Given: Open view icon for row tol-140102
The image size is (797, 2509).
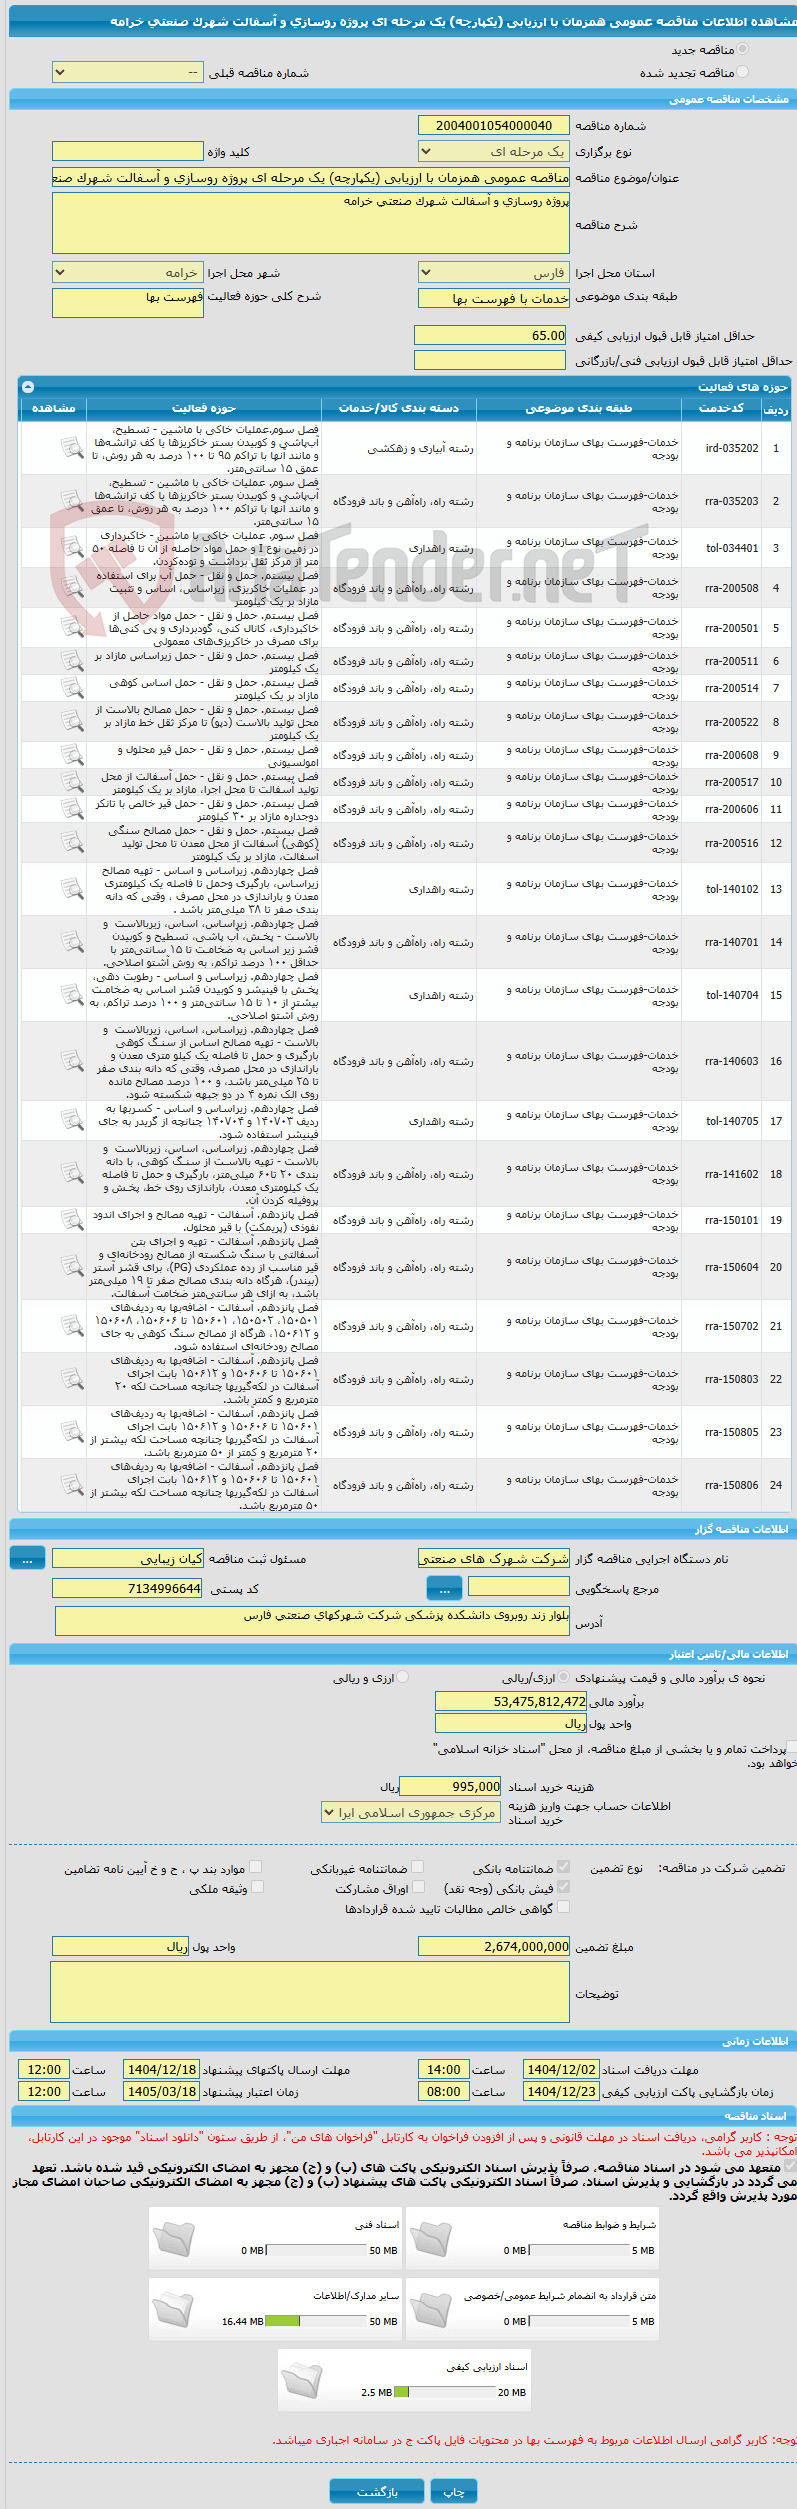Looking at the screenshot, I should tap(71, 888).
